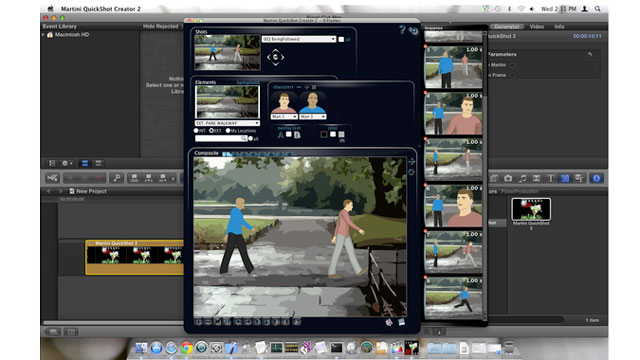This screenshot has width=640, height=360.
Task: Toggle Martini checkbox in Parameters
Action: (x=512, y=65)
